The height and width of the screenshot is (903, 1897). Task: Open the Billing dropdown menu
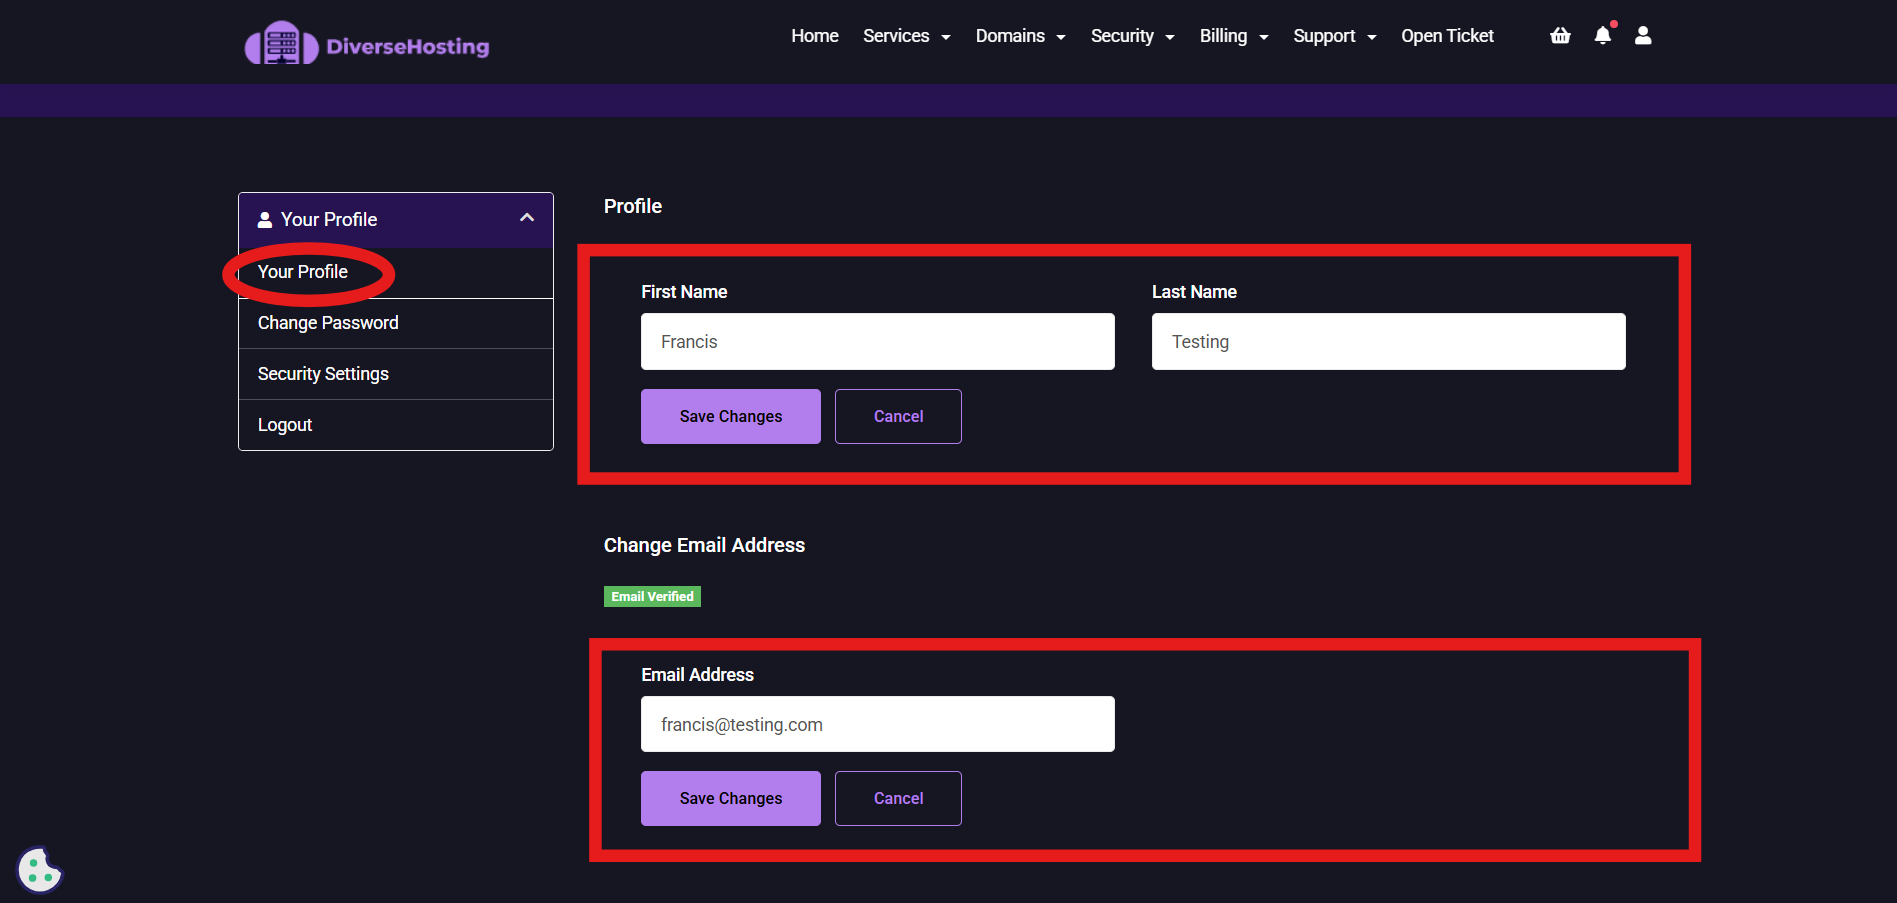1233,36
